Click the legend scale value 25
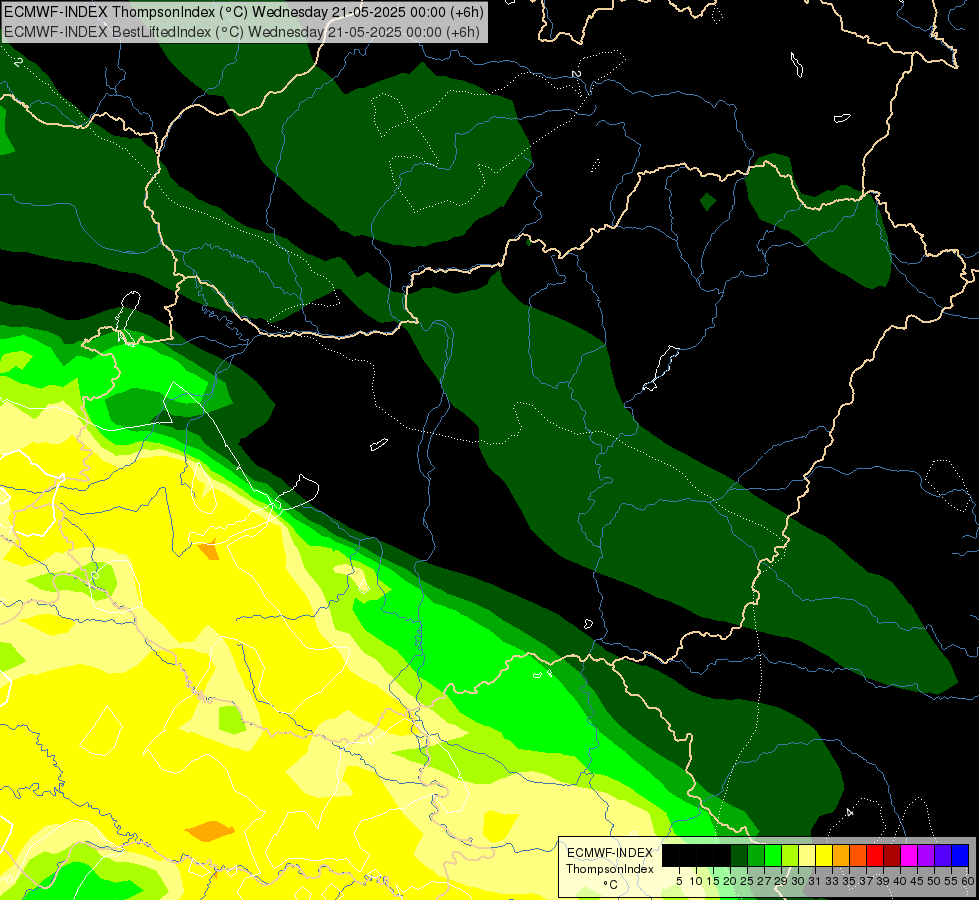The height and width of the screenshot is (900, 979). click(747, 881)
